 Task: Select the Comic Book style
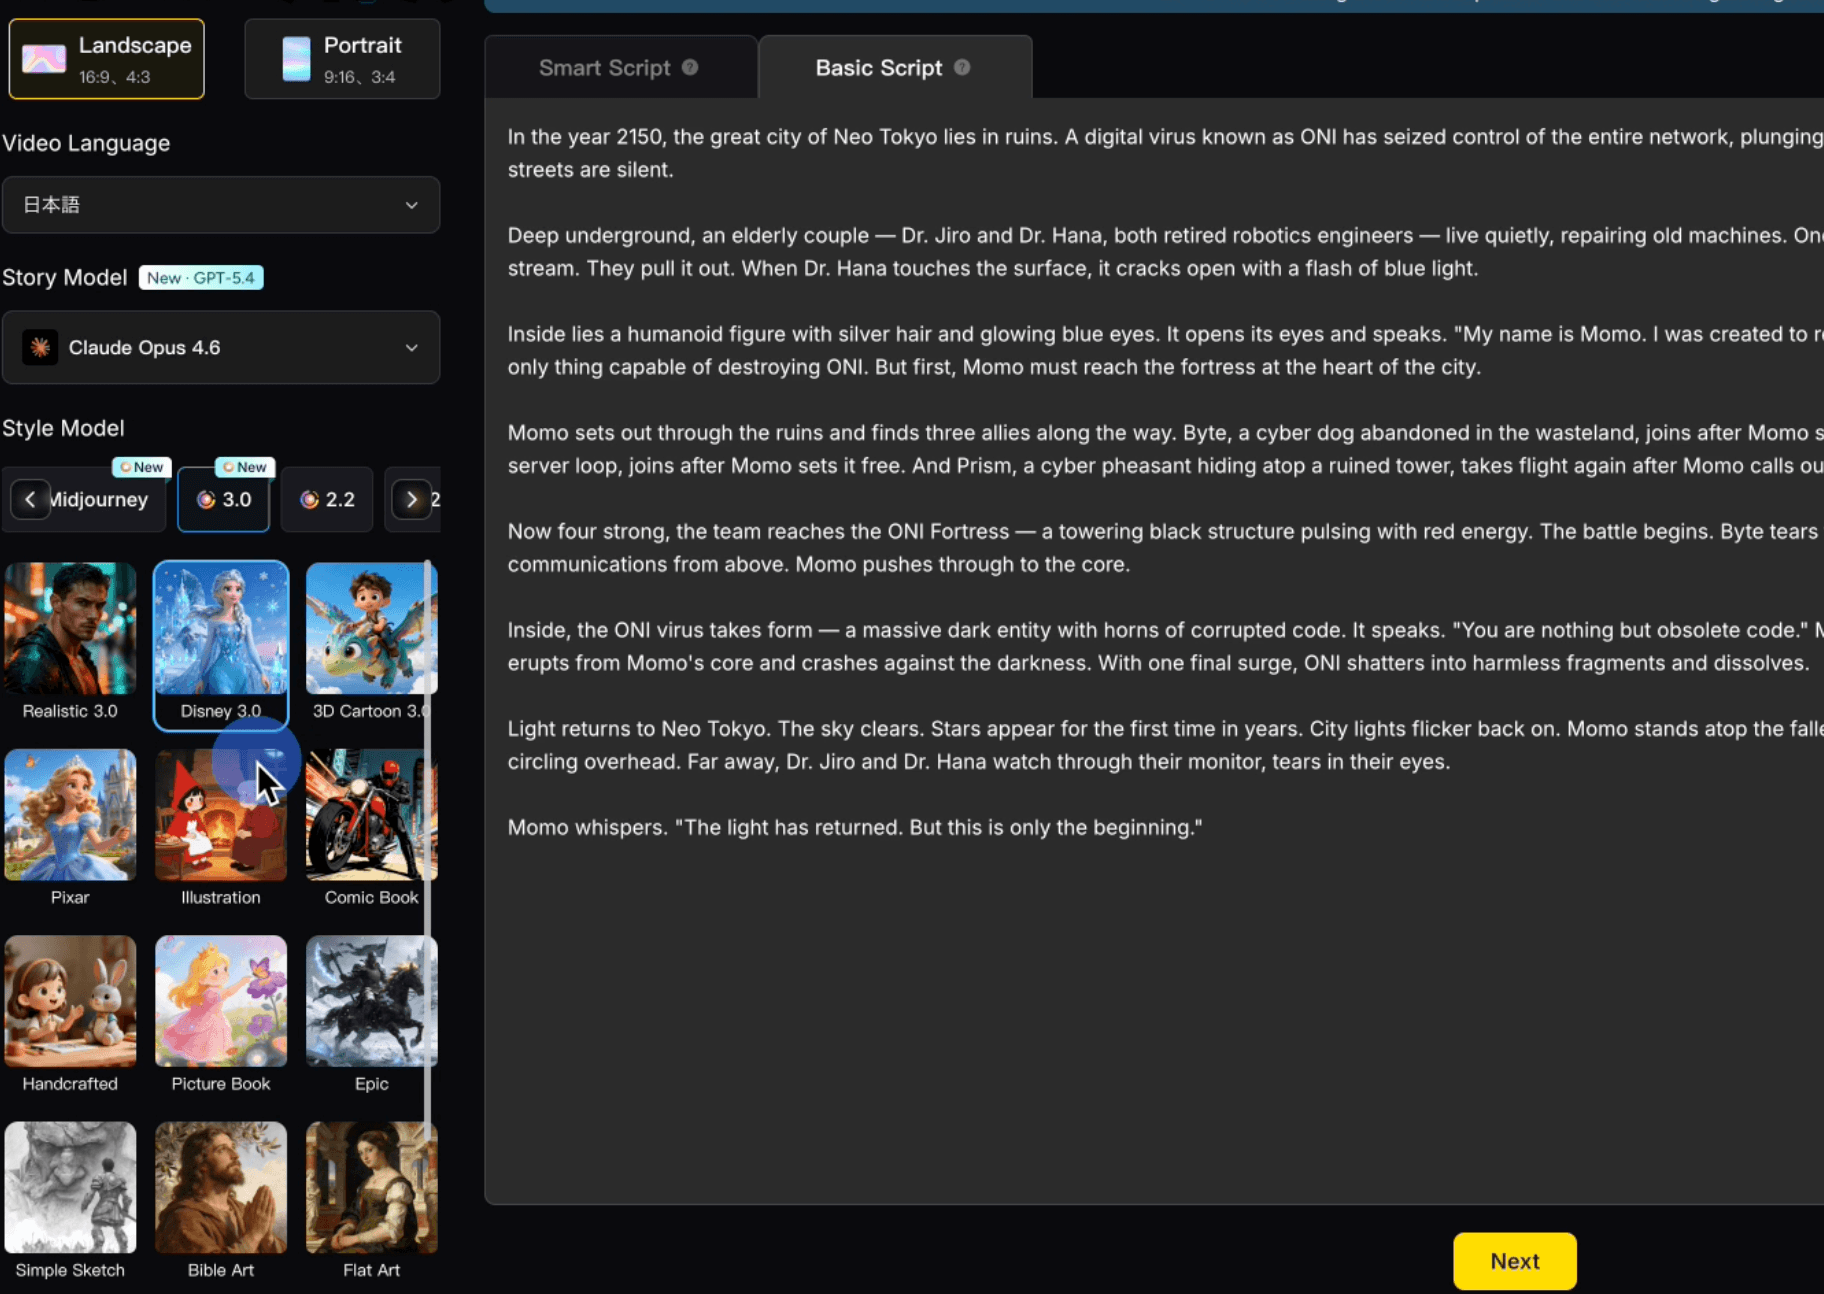pos(371,815)
